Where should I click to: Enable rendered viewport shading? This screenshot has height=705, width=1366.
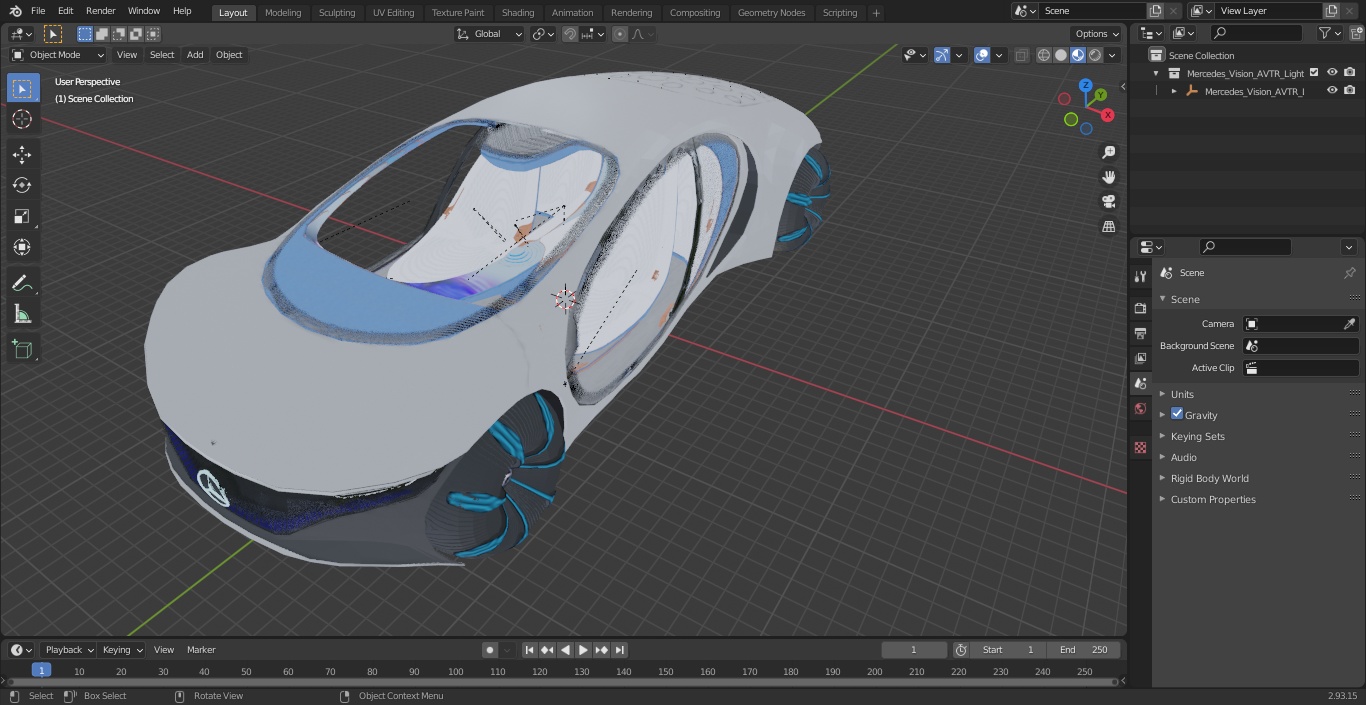1095,55
